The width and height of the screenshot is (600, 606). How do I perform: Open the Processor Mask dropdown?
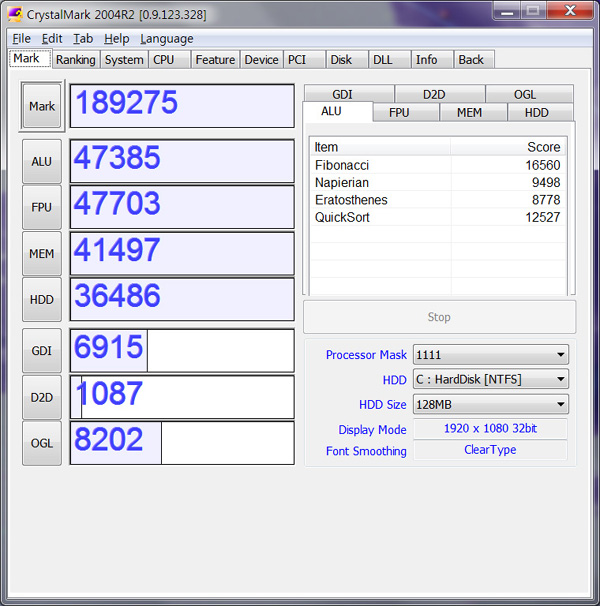(x=491, y=354)
